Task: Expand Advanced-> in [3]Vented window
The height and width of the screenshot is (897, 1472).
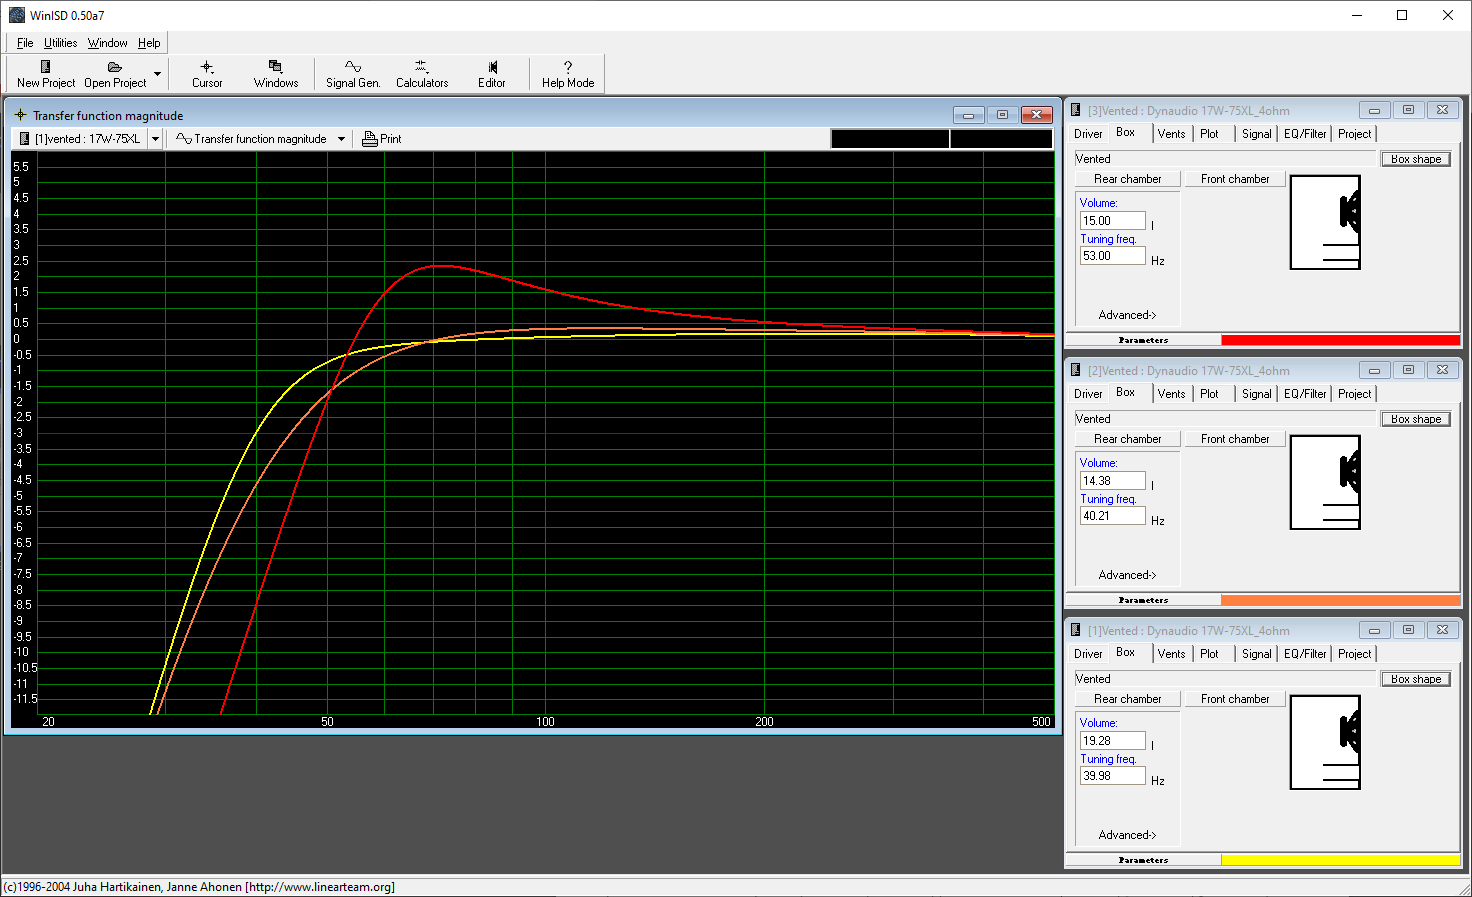Action: pos(1127,315)
